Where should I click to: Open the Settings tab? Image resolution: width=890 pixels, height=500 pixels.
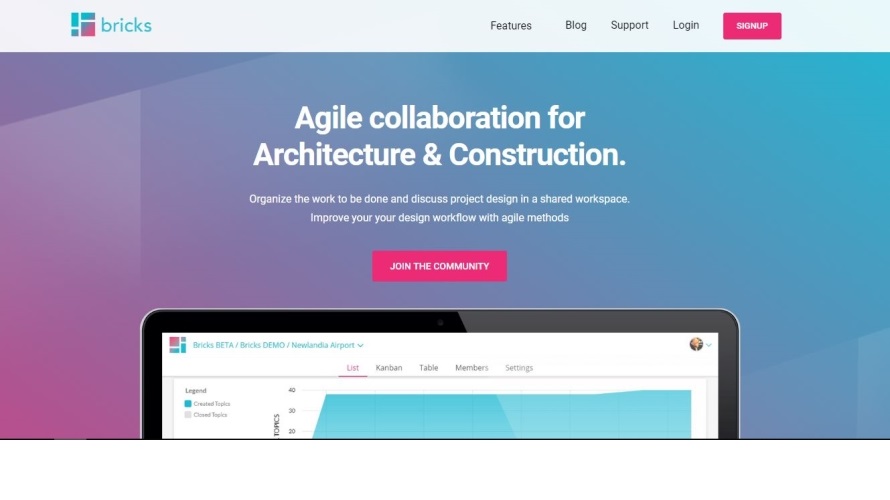click(519, 368)
